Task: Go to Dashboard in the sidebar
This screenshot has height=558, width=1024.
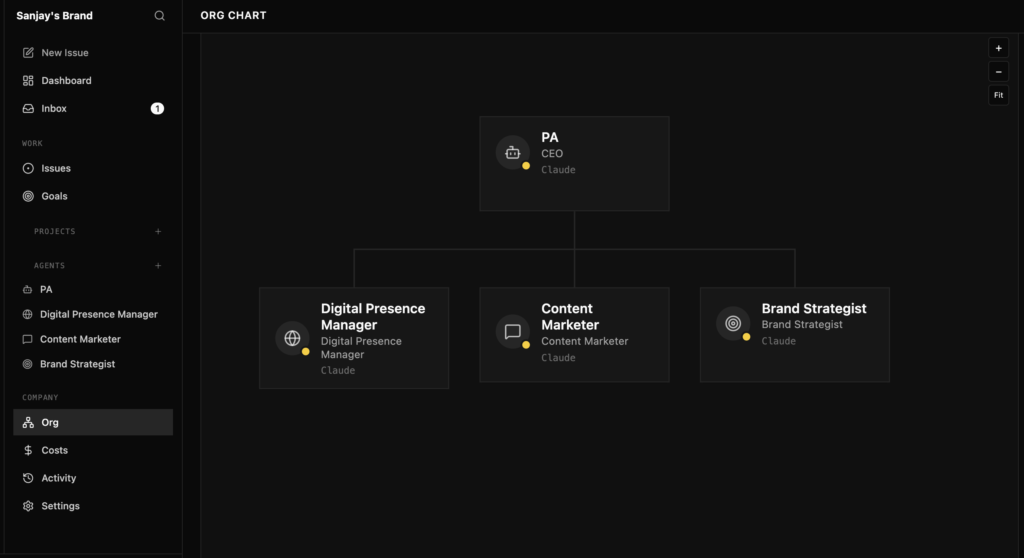Action: 66,80
